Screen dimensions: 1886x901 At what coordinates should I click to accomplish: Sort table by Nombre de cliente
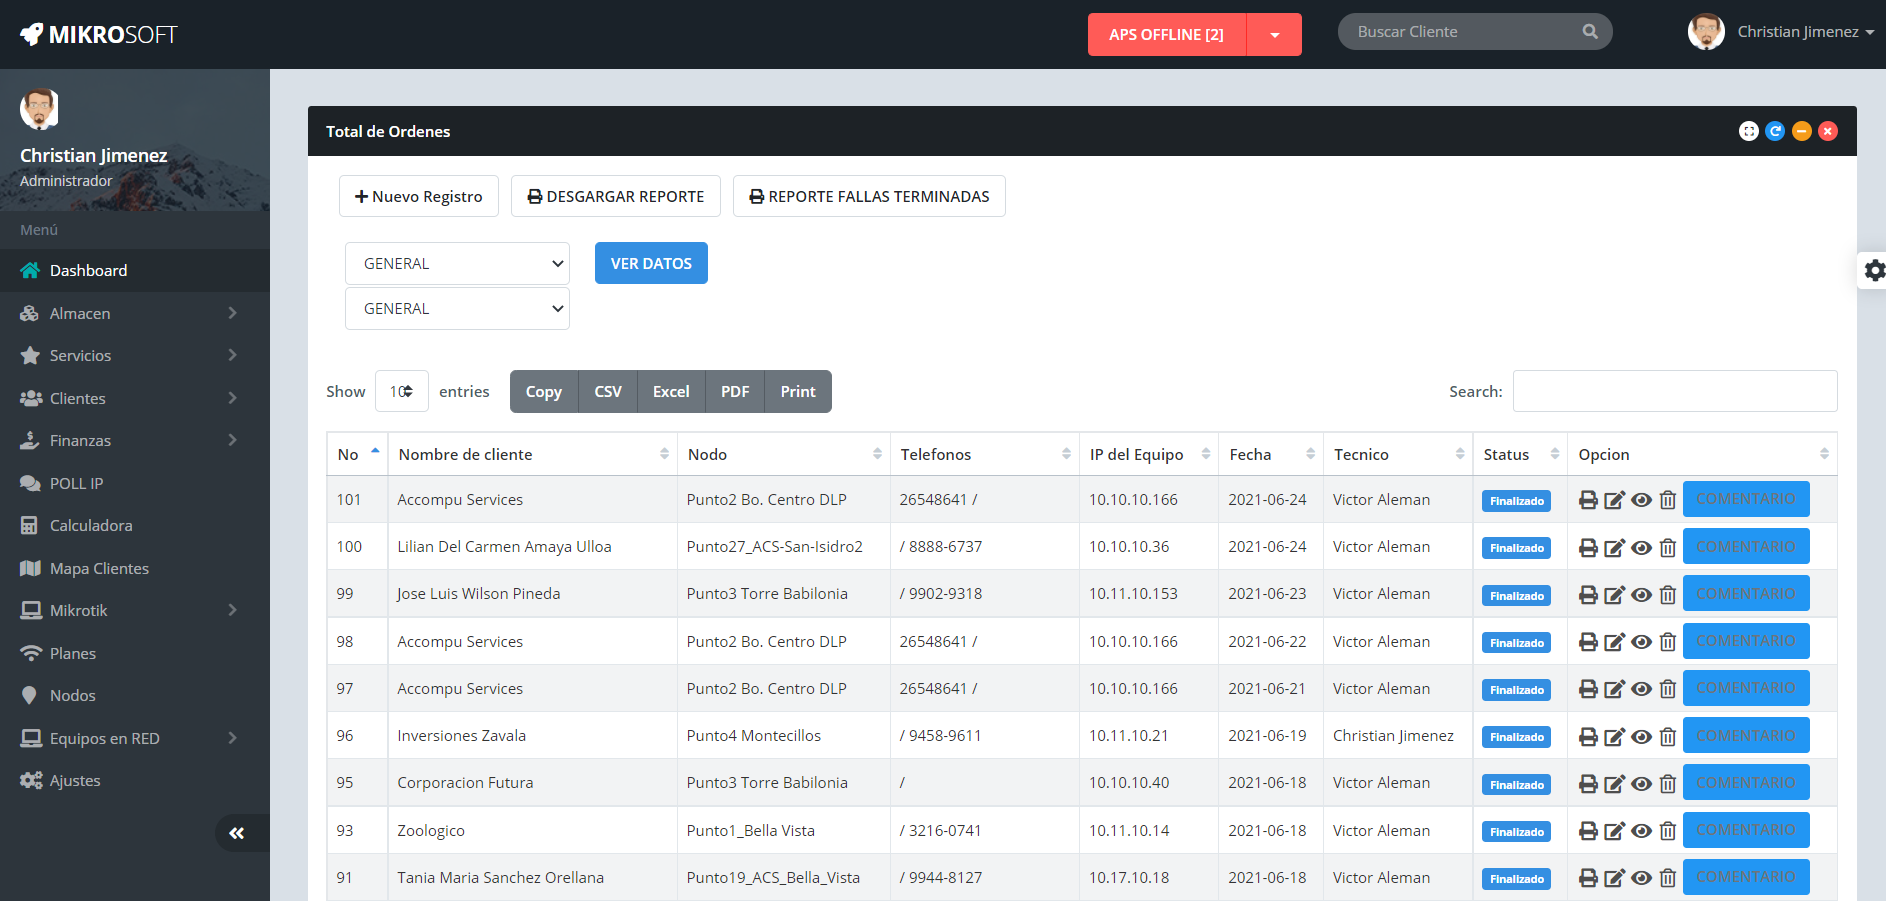click(532, 454)
